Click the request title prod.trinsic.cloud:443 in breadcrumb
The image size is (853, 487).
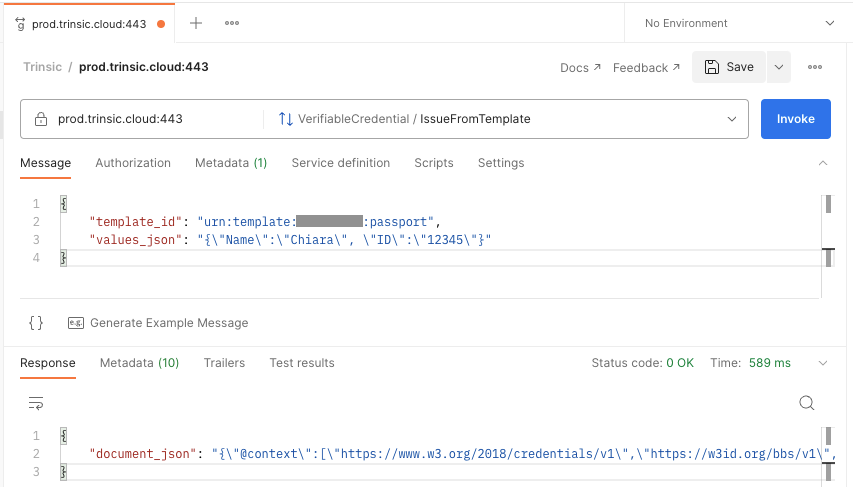click(144, 67)
